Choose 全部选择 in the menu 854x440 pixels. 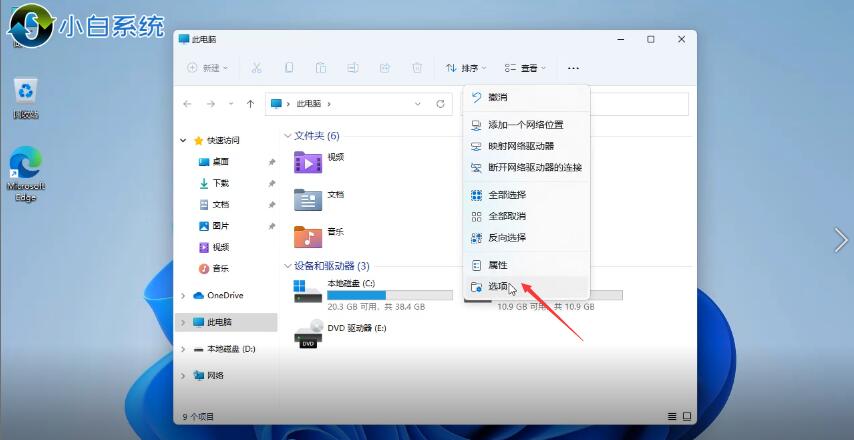coord(506,195)
